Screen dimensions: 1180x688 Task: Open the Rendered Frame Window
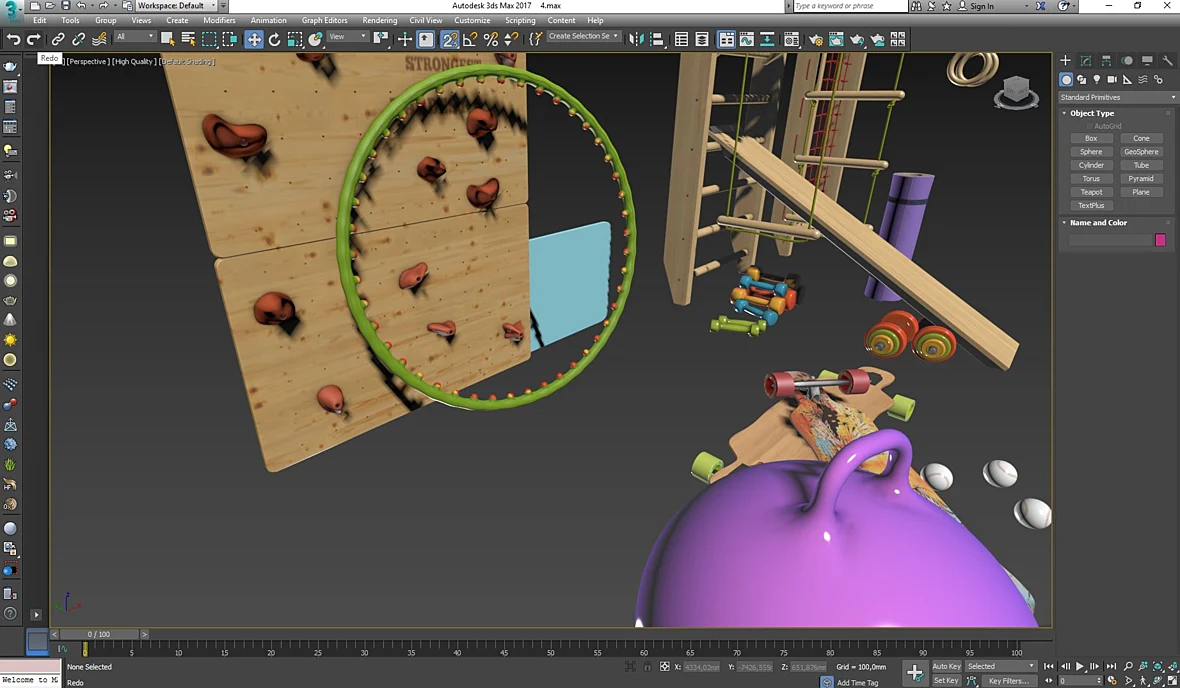(836, 39)
